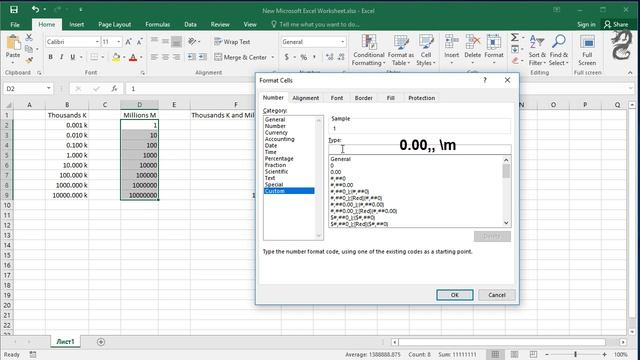Click Increase Indent icon
The width and height of the screenshot is (640, 360).
pyautogui.click(x=203, y=57)
